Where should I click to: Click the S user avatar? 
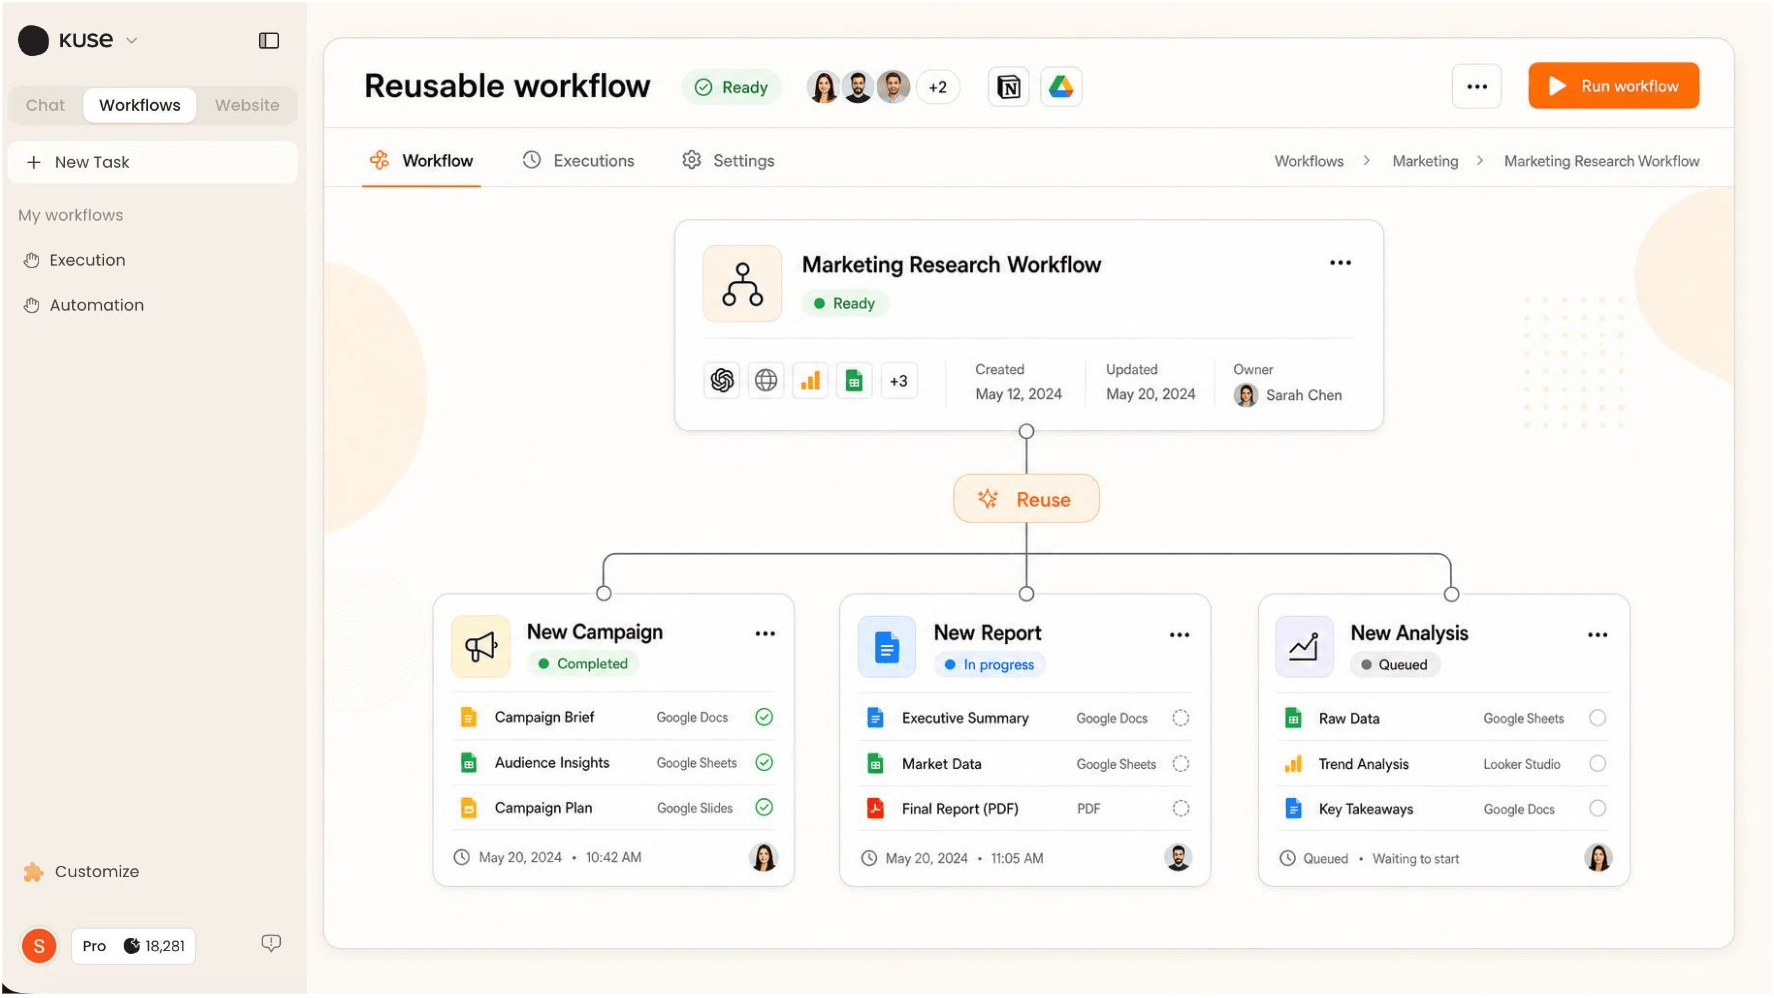tap(39, 946)
